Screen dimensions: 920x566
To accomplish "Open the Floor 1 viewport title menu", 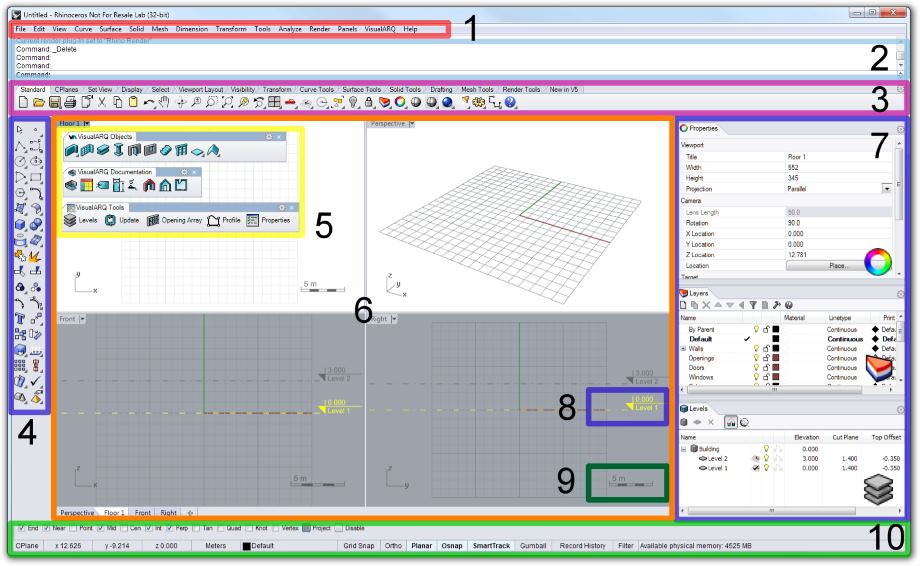I will tap(86, 123).
